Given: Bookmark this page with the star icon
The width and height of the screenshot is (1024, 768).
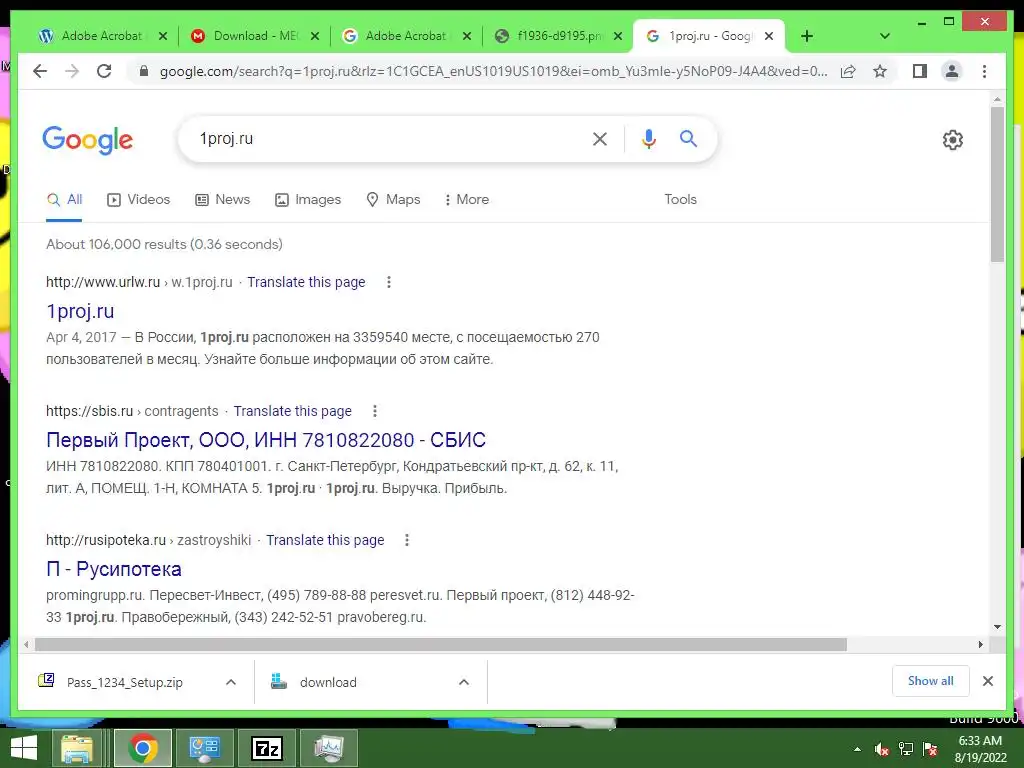Looking at the screenshot, I should 880,71.
